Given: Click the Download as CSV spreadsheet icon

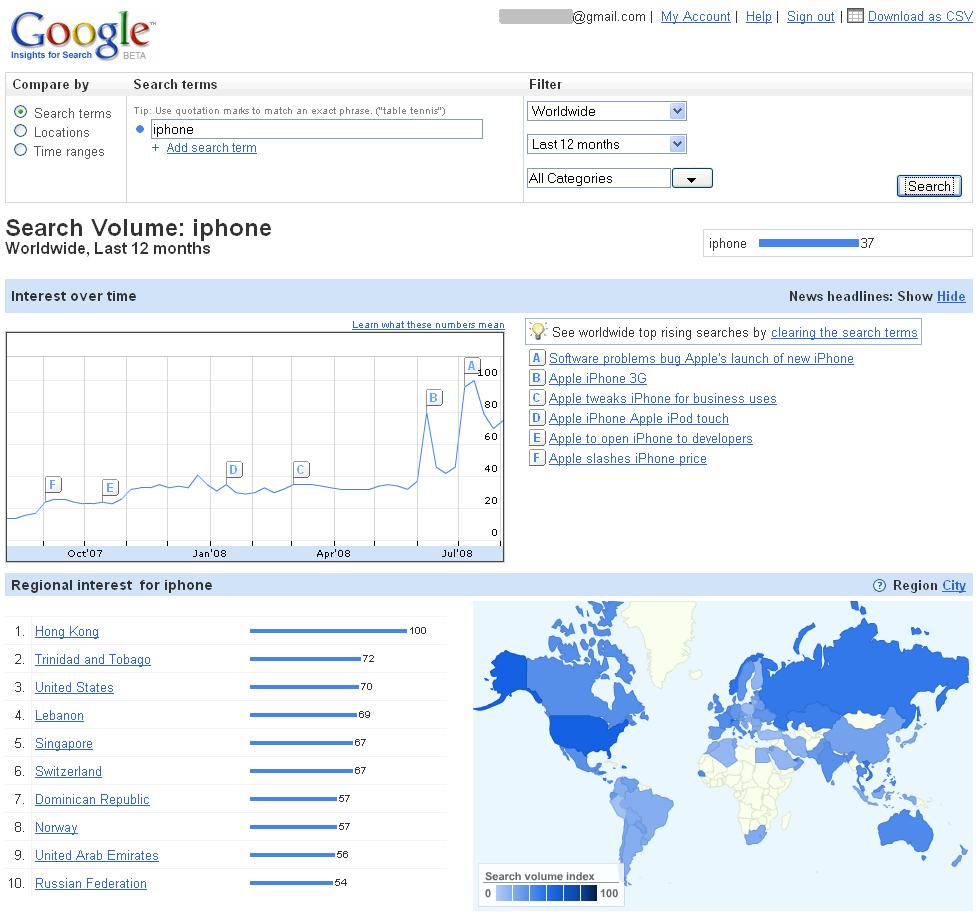Looking at the screenshot, I should tap(855, 16).
